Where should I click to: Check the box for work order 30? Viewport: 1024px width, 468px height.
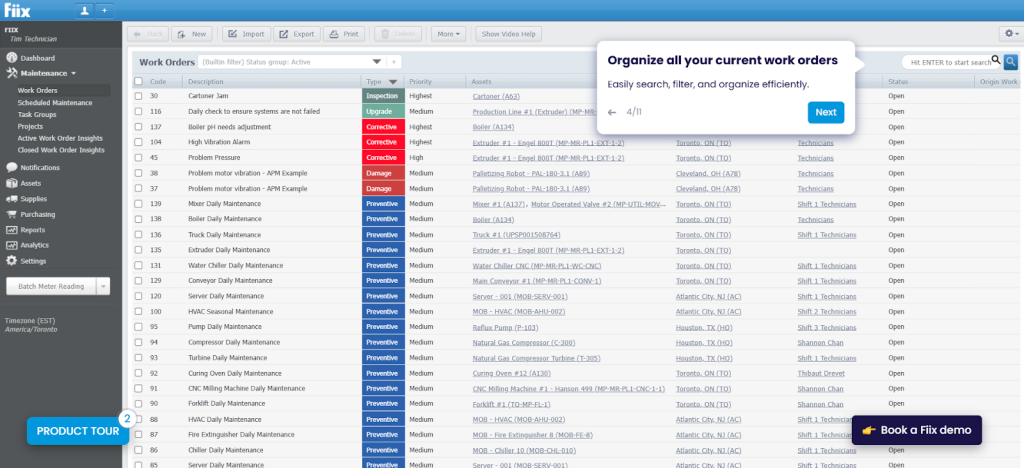tap(139, 96)
